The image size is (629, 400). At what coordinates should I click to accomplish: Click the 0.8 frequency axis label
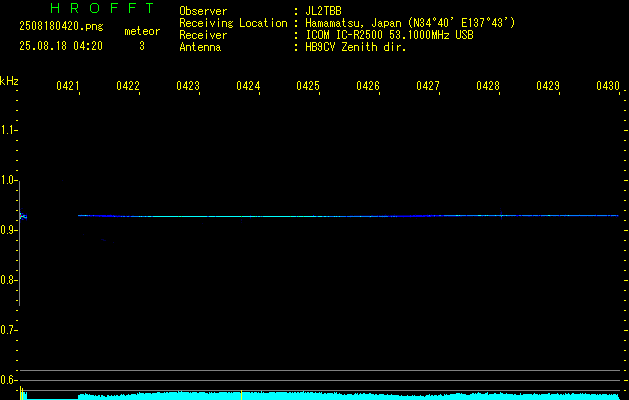pos(8,280)
